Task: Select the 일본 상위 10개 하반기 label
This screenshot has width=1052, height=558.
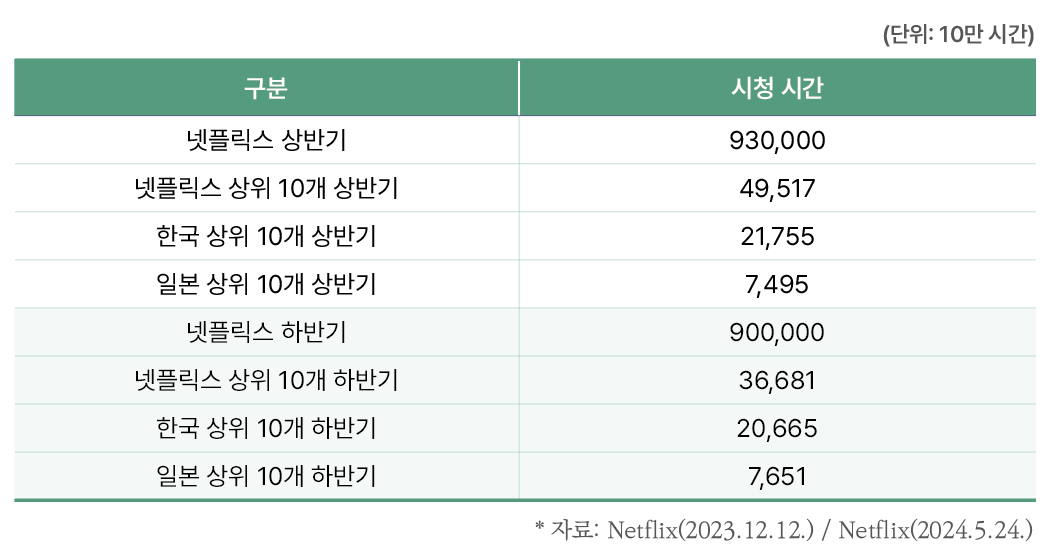Action: coord(266,476)
